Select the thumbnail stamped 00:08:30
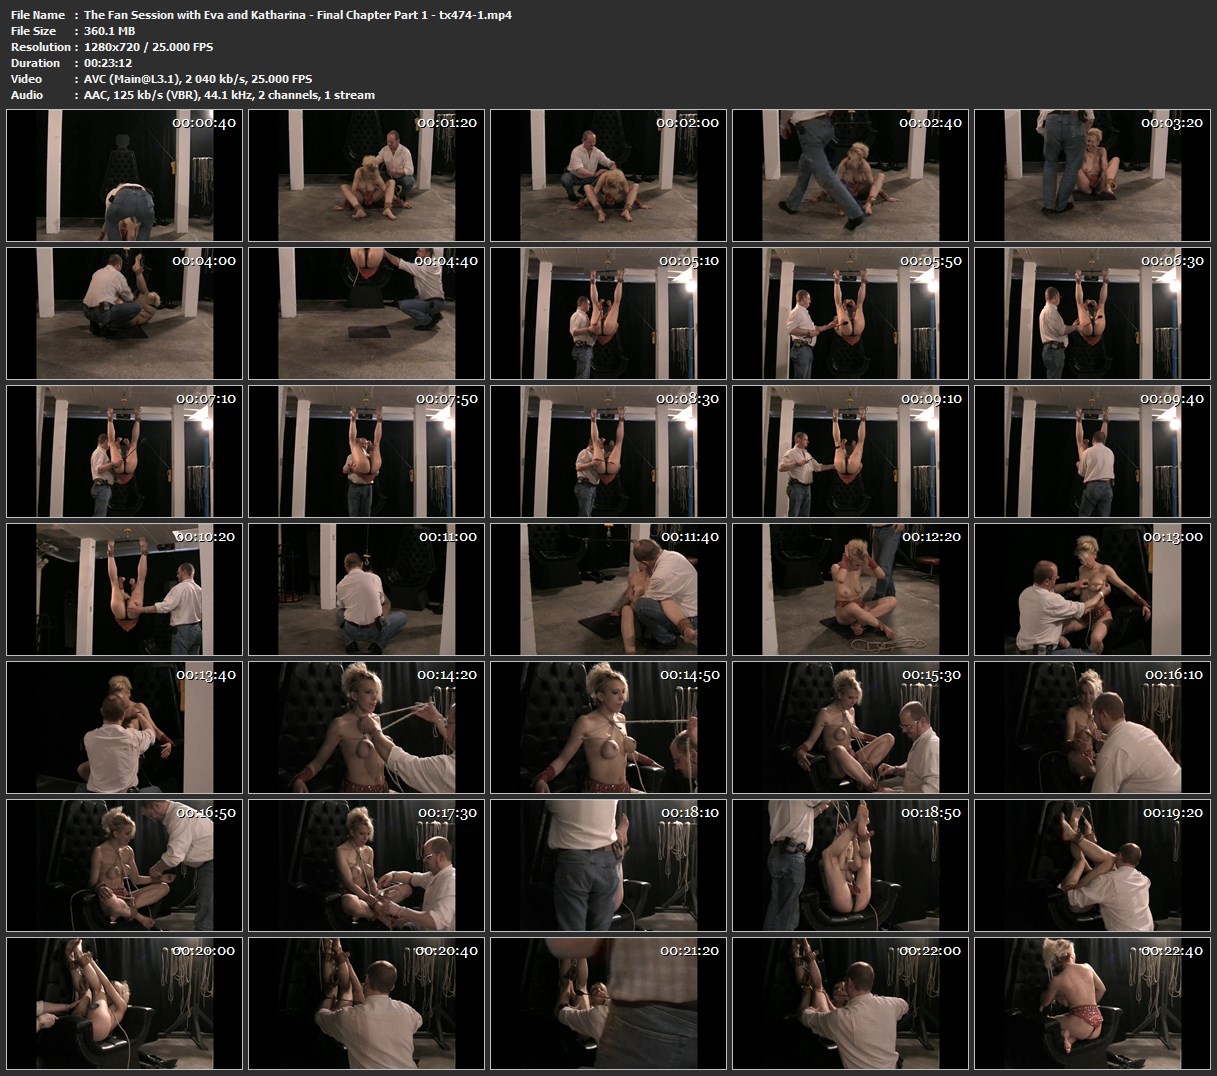This screenshot has width=1217, height=1076. click(x=609, y=452)
